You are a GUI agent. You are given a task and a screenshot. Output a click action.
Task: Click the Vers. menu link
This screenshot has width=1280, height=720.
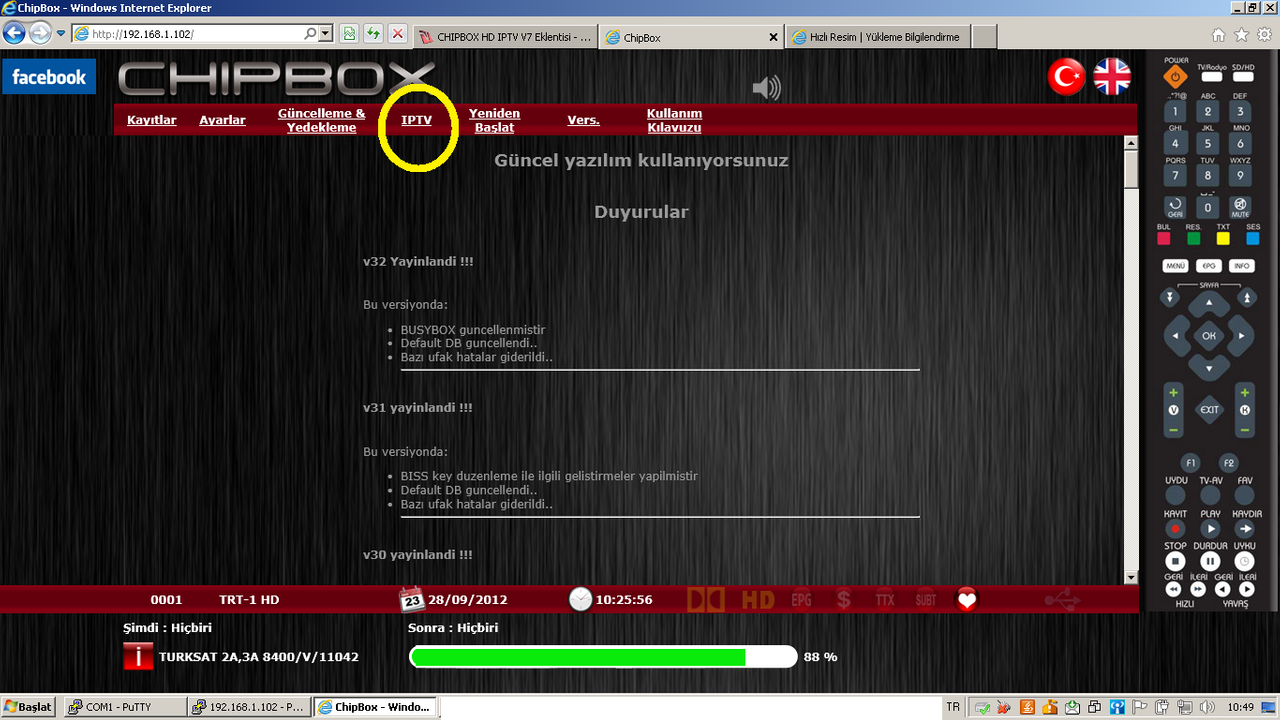point(583,120)
